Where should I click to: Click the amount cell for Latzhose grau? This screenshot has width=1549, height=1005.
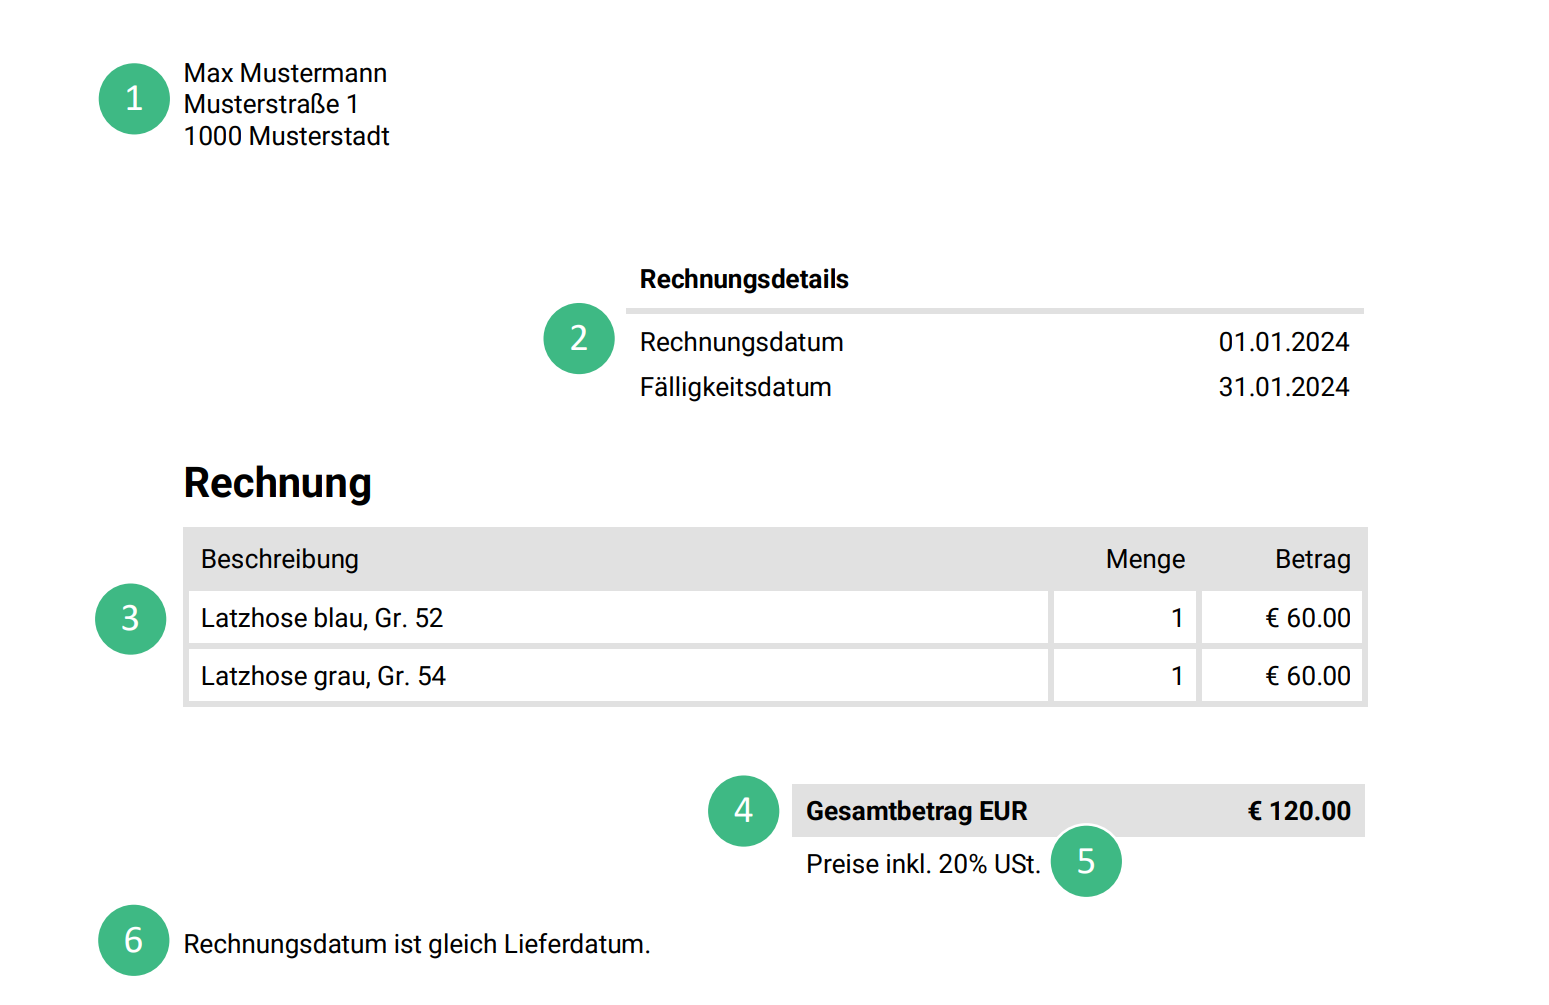[x=1281, y=676]
